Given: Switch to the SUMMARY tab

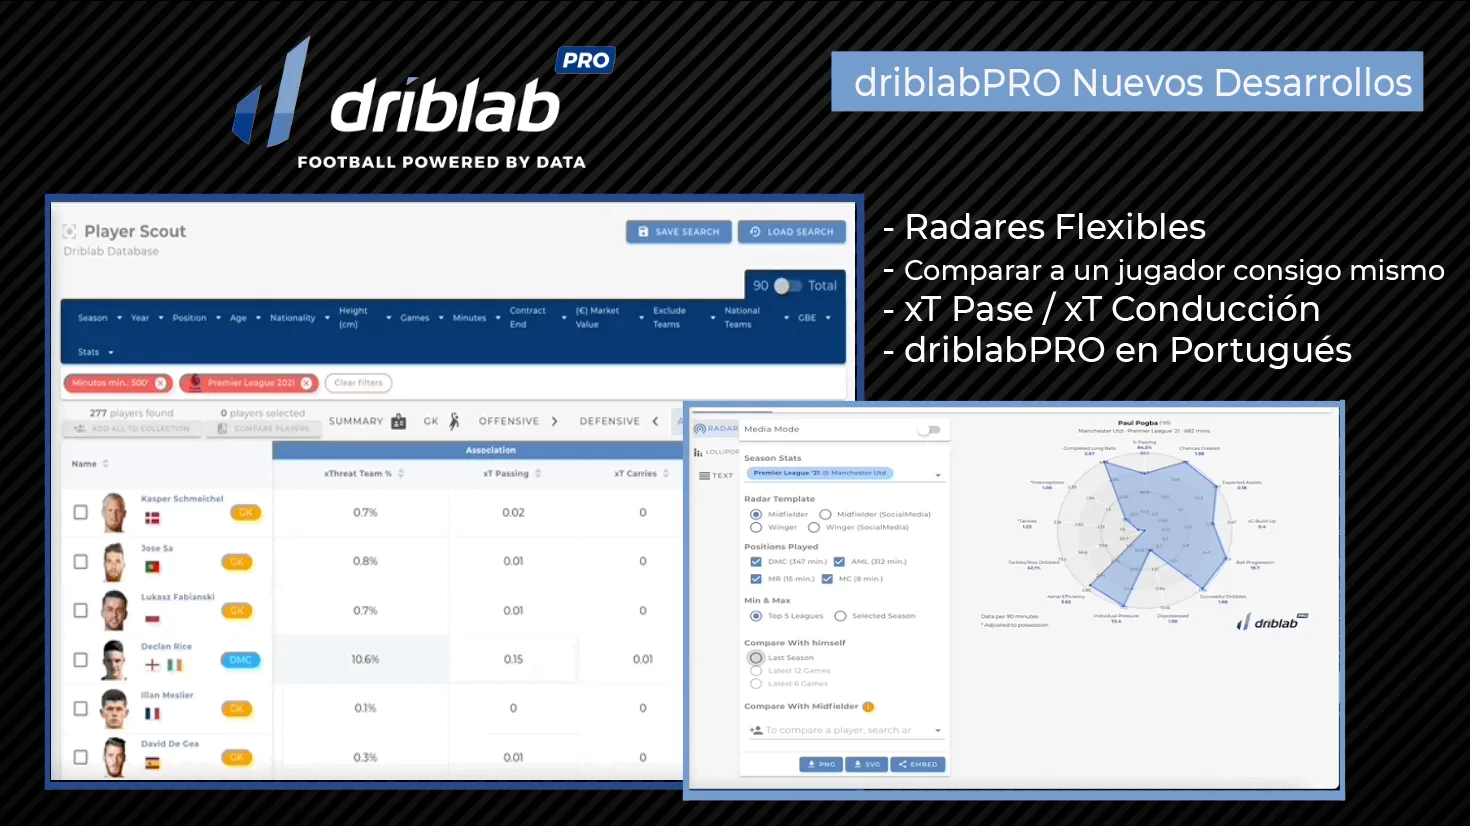Looking at the screenshot, I should coord(367,421).
